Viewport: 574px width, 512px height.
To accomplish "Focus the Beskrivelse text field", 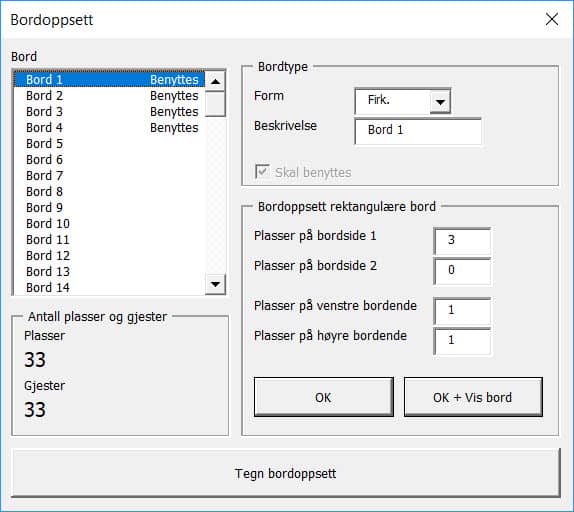I will pyautogui.click(x=418, y=131).
